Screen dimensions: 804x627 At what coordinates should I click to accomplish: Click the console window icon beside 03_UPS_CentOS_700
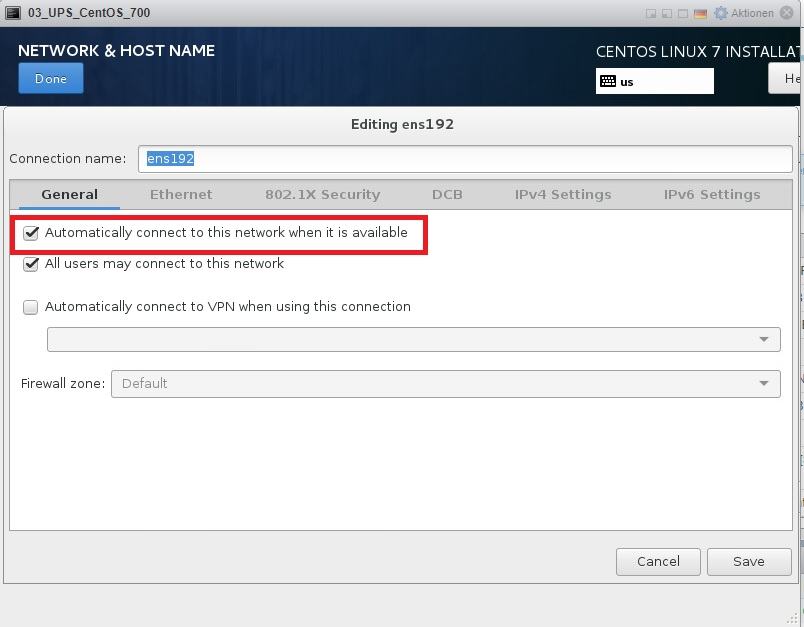tap(13, 13)
